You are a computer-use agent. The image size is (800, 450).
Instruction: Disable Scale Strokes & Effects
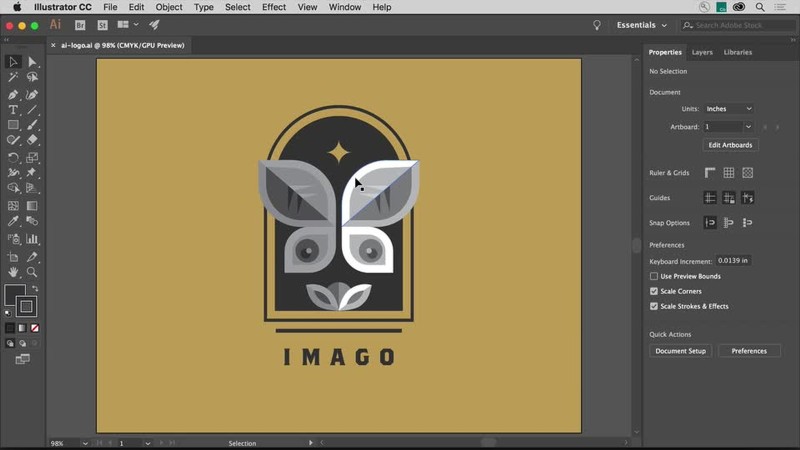pos(654,306)
